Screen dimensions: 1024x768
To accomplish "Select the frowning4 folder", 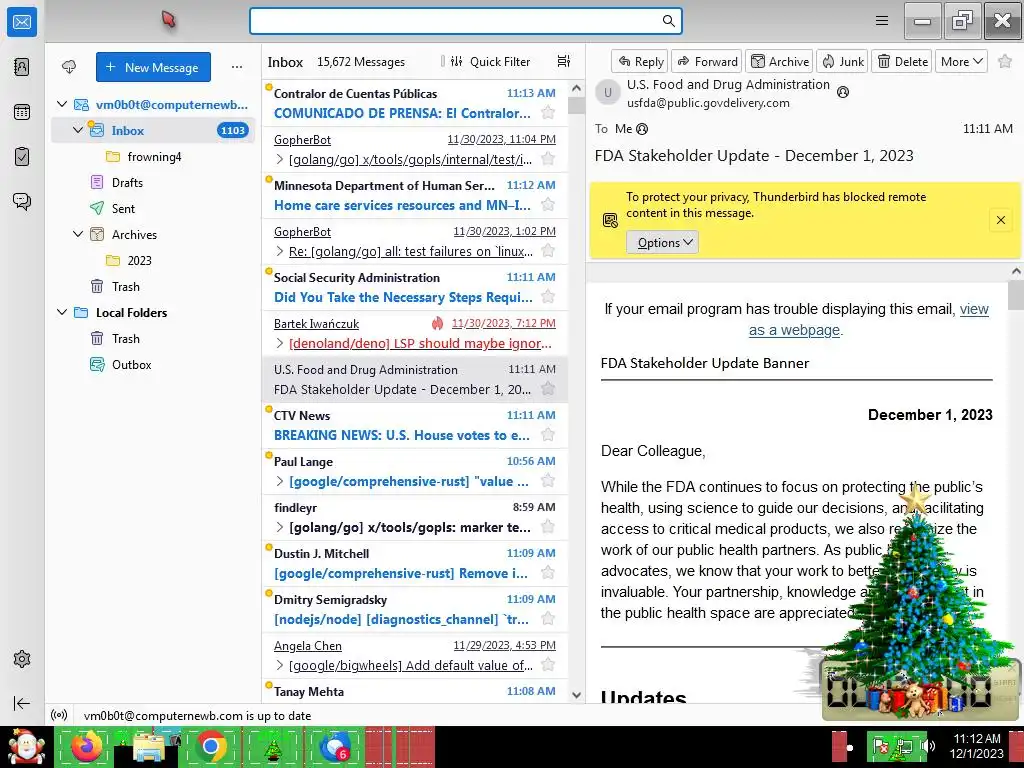I will 153,156.
